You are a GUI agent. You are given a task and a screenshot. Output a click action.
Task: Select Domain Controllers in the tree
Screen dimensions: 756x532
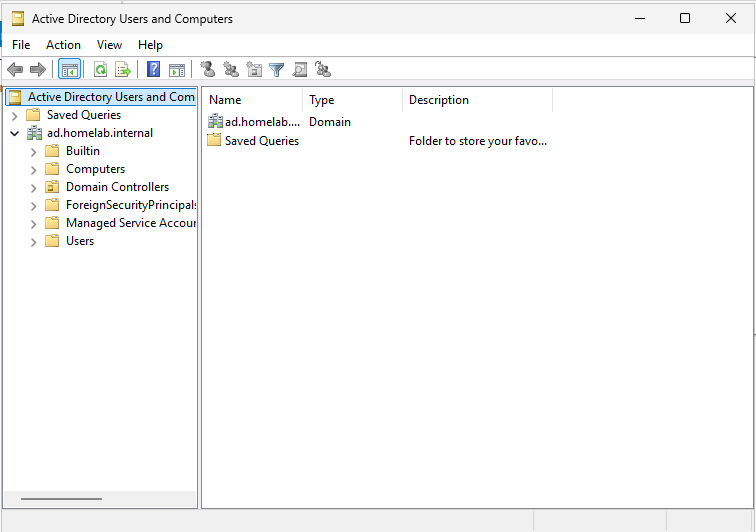point(118,187)
